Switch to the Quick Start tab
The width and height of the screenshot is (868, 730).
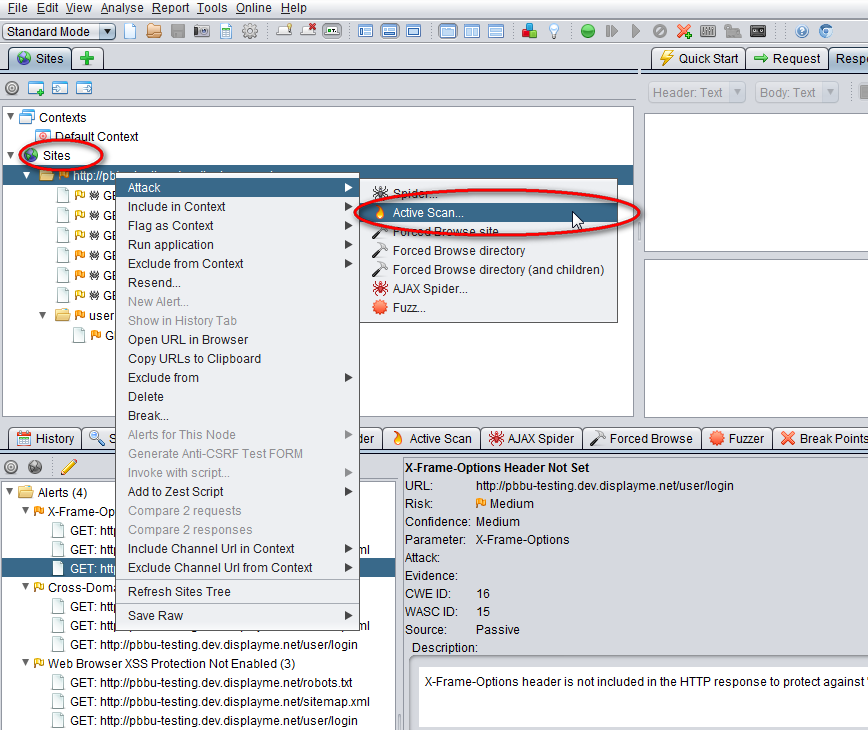pyautogui.click(x=697, y=58)
